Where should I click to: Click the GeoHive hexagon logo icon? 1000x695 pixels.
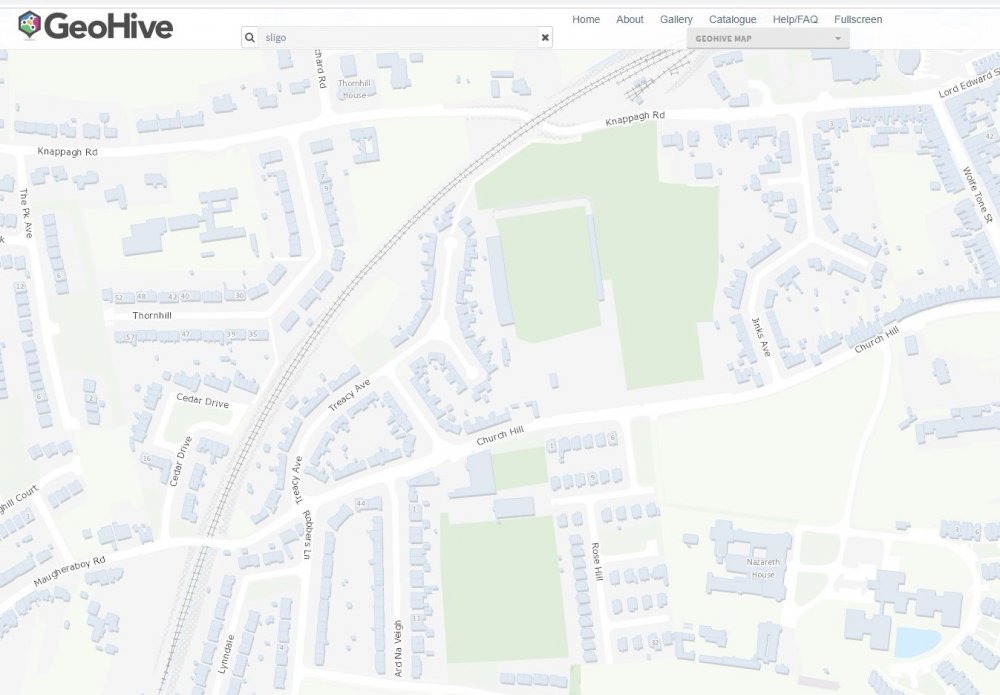coord(29,24)
